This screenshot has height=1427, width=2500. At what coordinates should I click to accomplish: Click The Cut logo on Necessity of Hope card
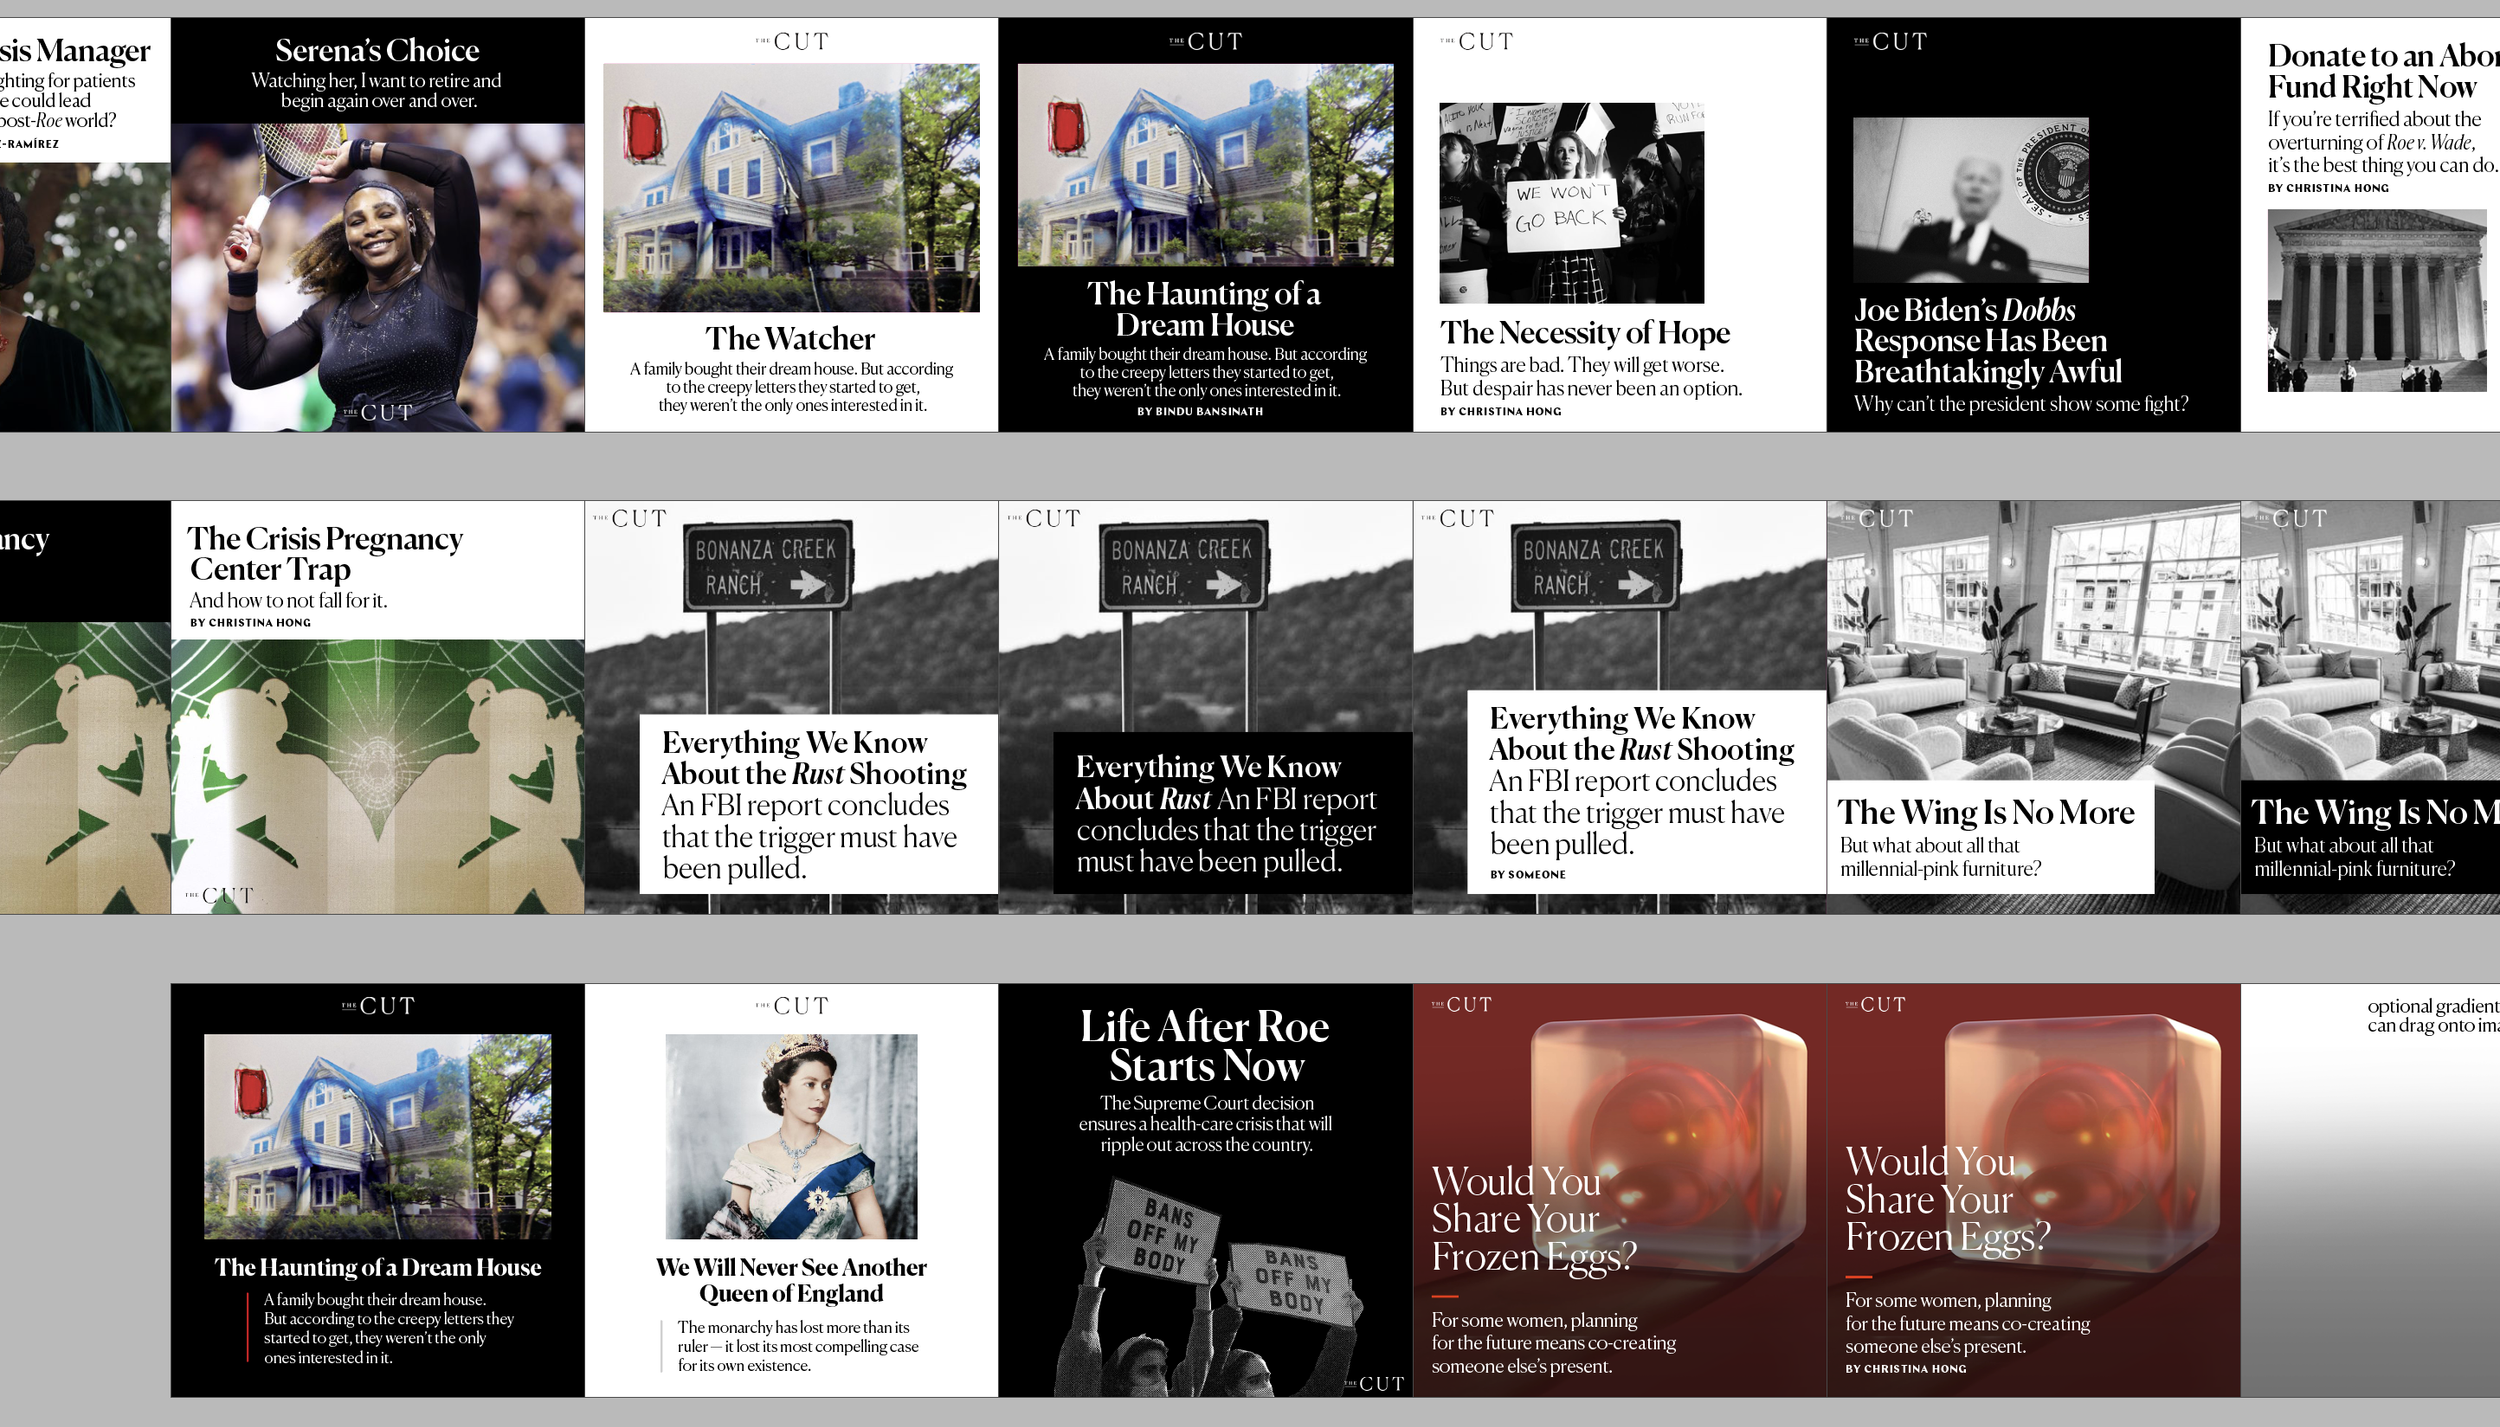pos(1477,41)
